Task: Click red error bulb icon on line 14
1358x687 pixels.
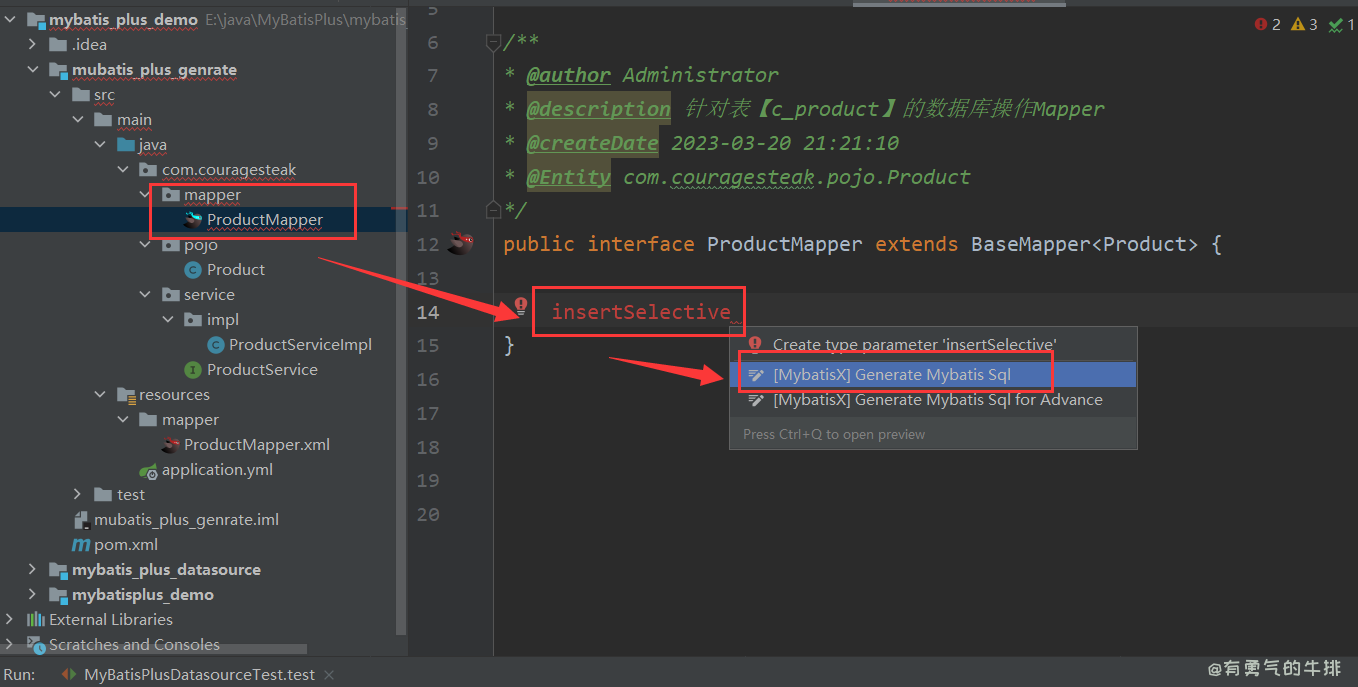Action: point(520,306)
